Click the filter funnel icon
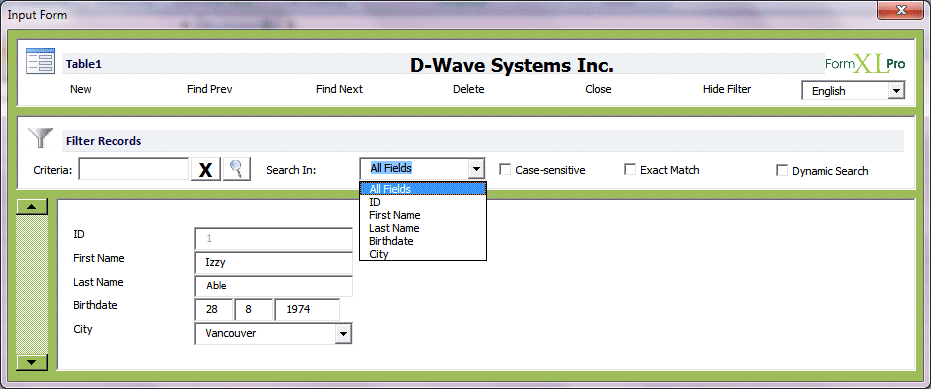Viewport: 931px width, 389px height. pos(40,137)
